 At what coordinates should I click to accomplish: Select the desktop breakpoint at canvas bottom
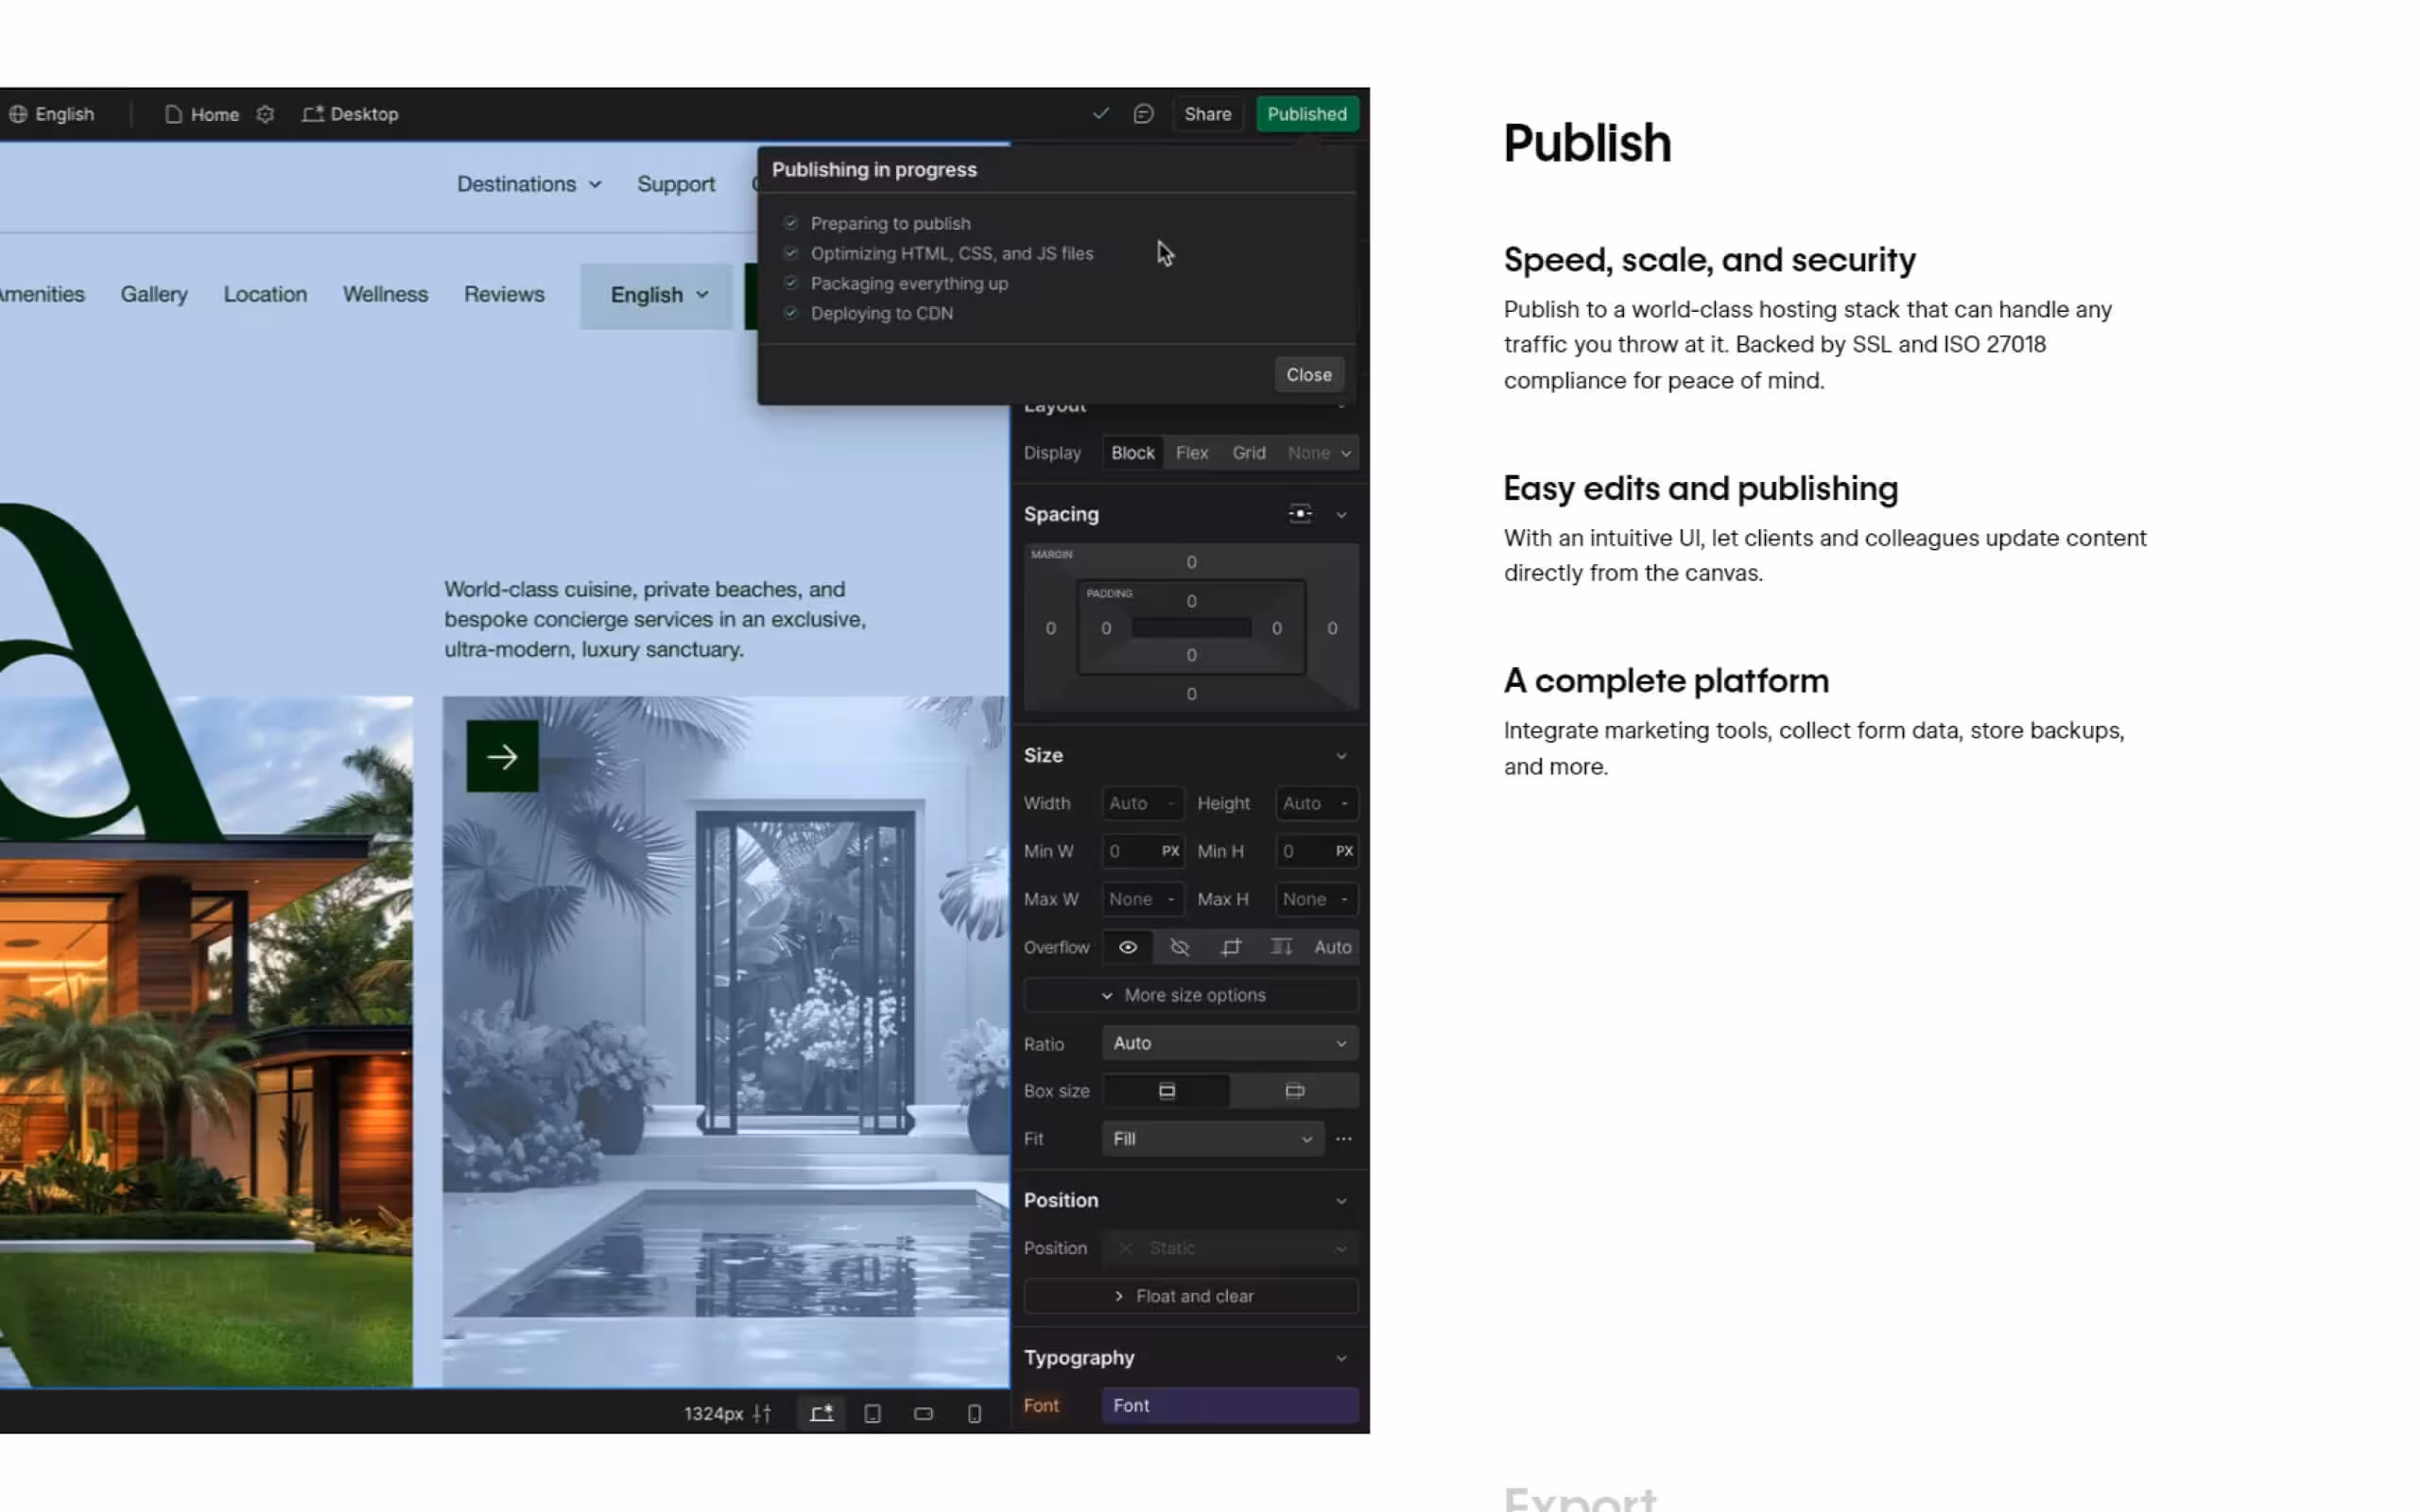click(821, 1413)
